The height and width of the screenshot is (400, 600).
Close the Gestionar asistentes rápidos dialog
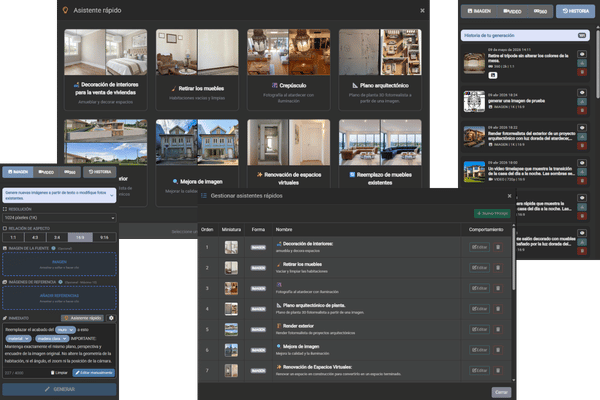point(509,196)
